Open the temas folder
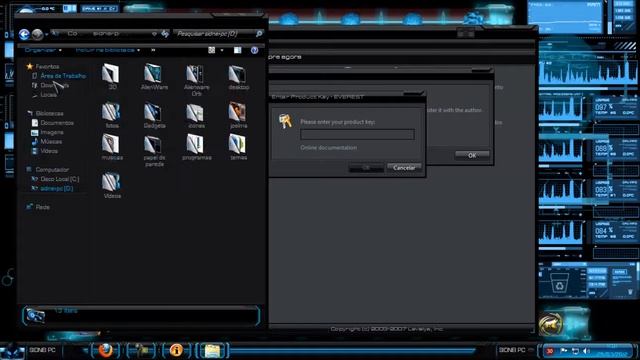 [x=238, y=147]
